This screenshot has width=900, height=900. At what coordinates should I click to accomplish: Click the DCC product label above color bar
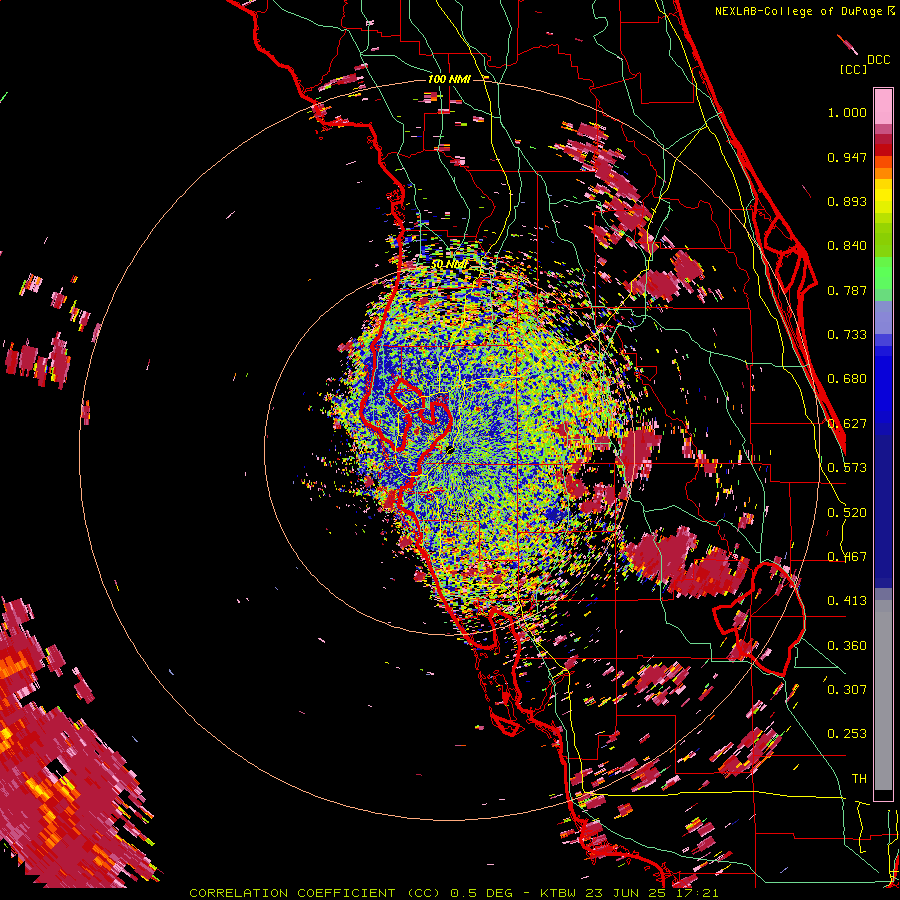[x=878, y=60]
